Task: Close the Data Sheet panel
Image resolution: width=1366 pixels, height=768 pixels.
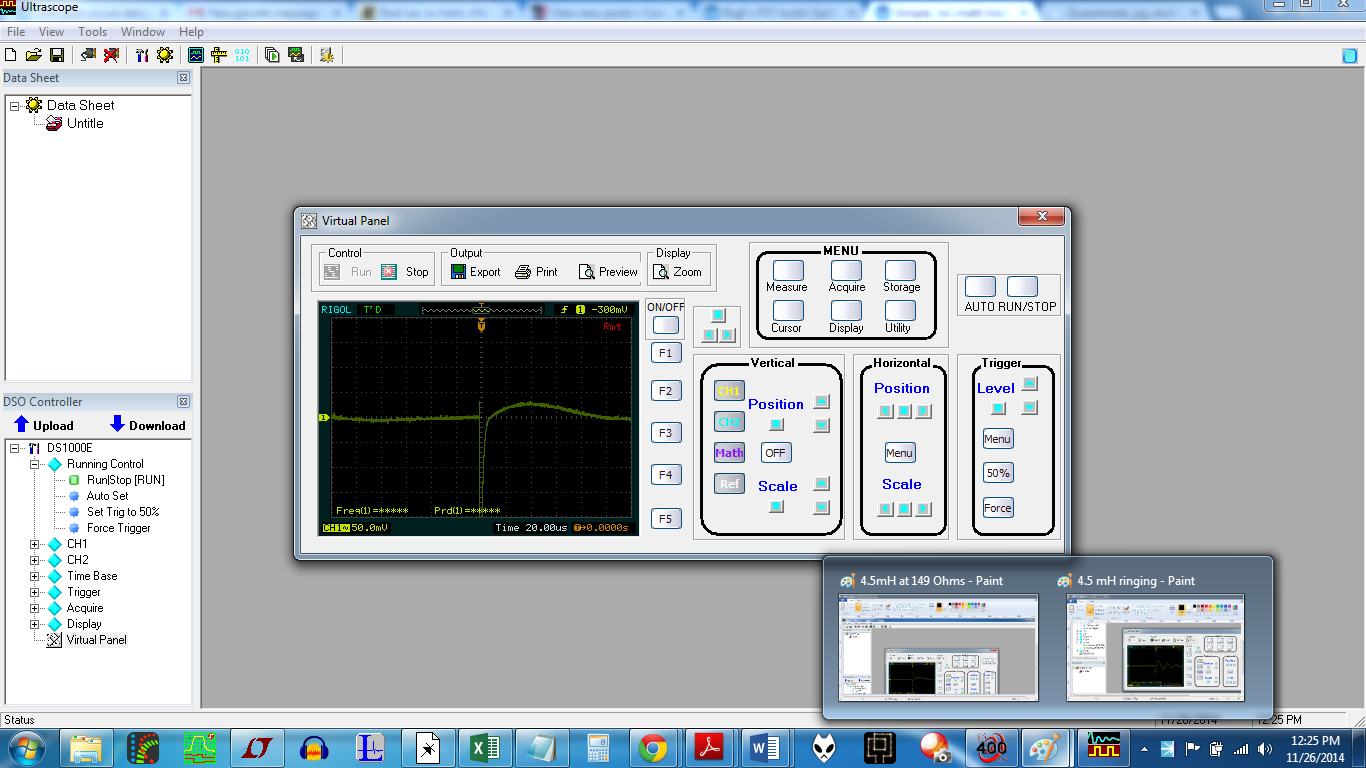Action: tap(183, 78)
